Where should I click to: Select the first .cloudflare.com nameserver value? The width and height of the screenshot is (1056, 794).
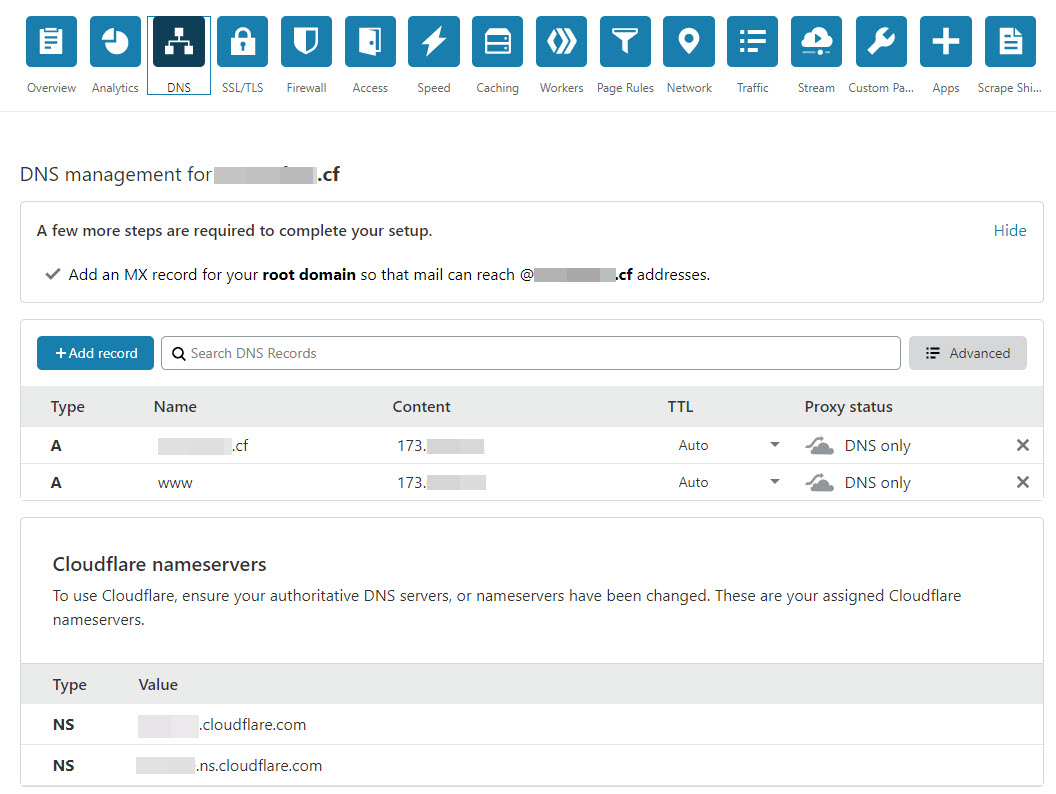tap(222, 725)
